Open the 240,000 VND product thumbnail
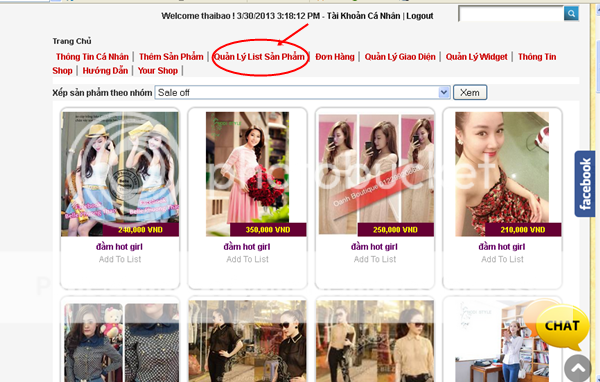The width and height of the screenshot is (600, 382). [x=120, y=173]
